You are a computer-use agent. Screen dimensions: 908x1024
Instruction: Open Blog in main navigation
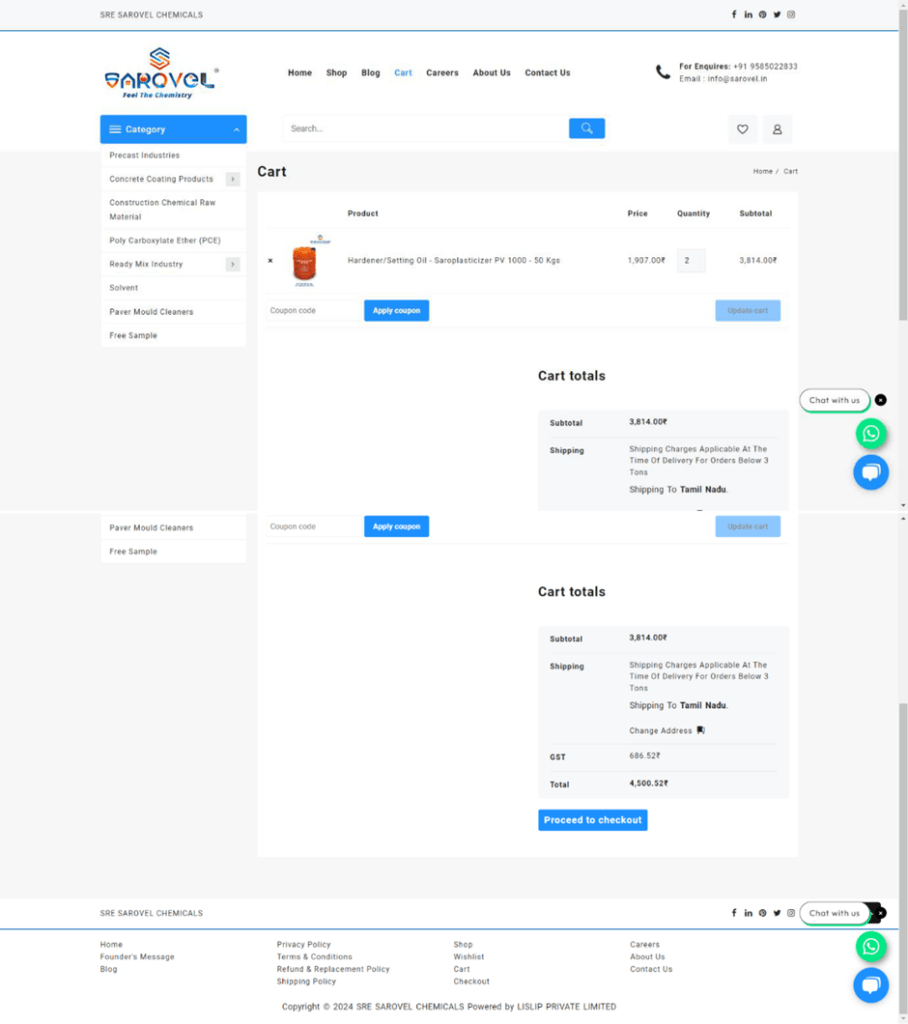pos(370,72)
